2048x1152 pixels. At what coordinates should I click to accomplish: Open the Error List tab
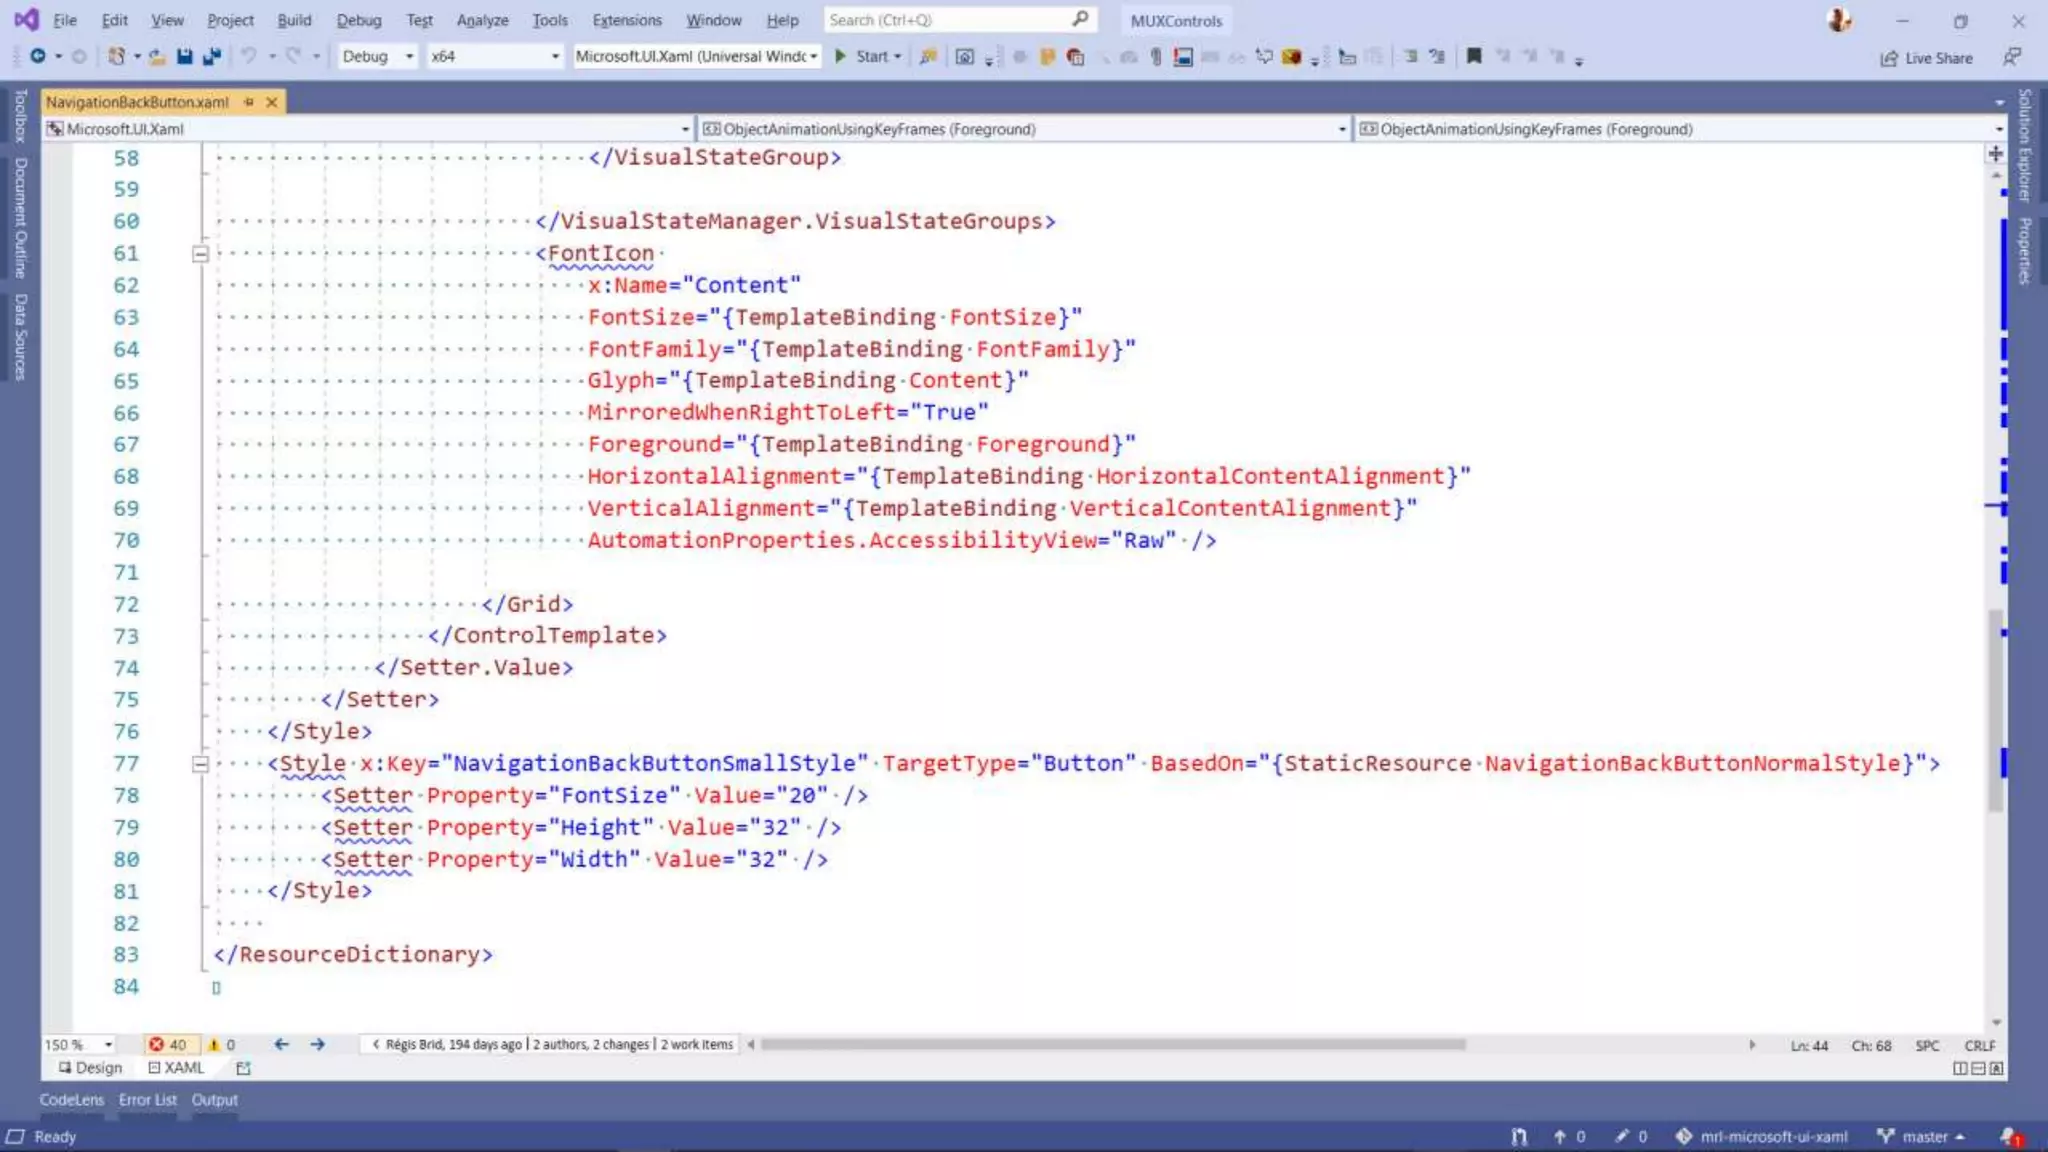point(147,1100)
